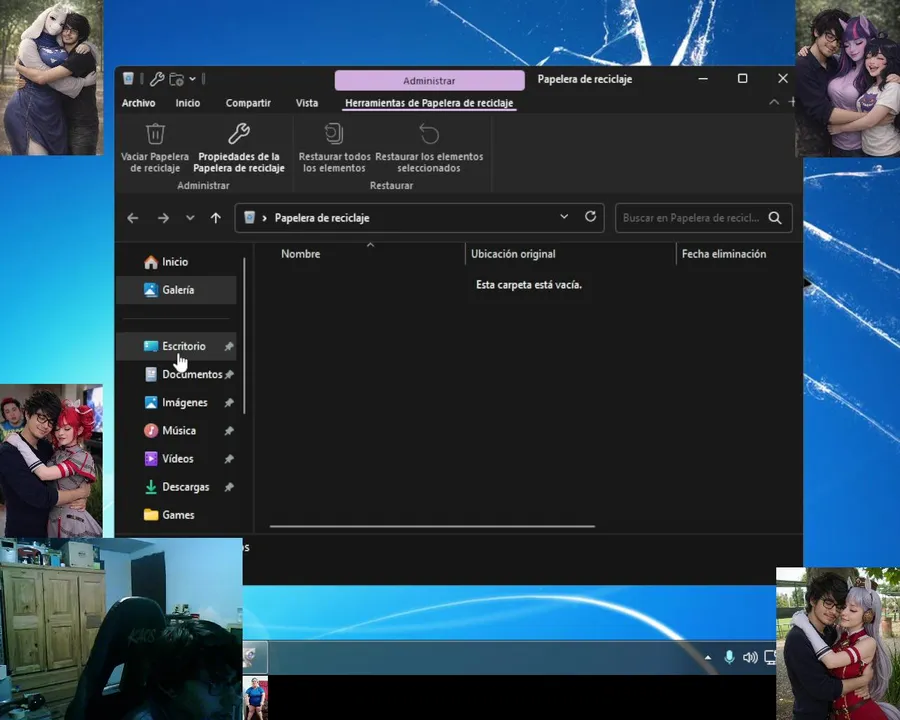The width and height of the screenshot is (900, 720).
Task: Click the wrench properties quick access icon
Action: 157,79
